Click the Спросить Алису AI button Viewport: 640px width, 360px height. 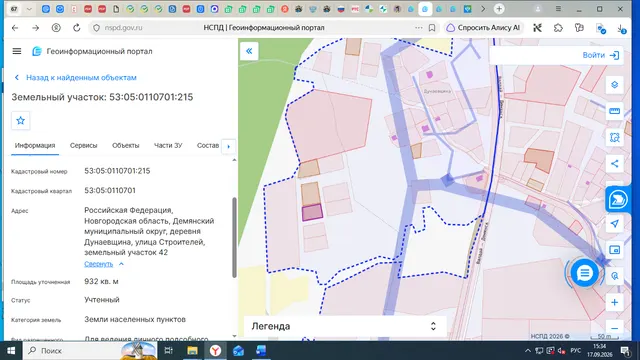click(x=484, y=28)
